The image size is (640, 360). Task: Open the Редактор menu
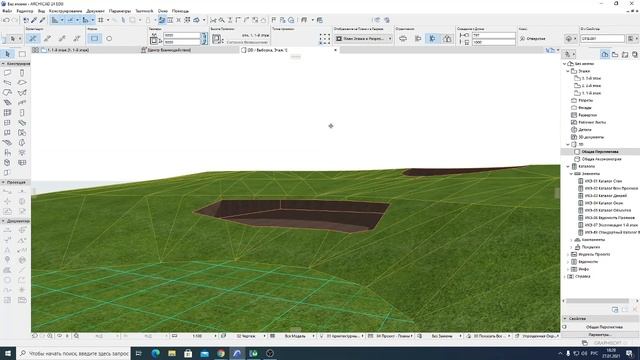coord(24,11)
